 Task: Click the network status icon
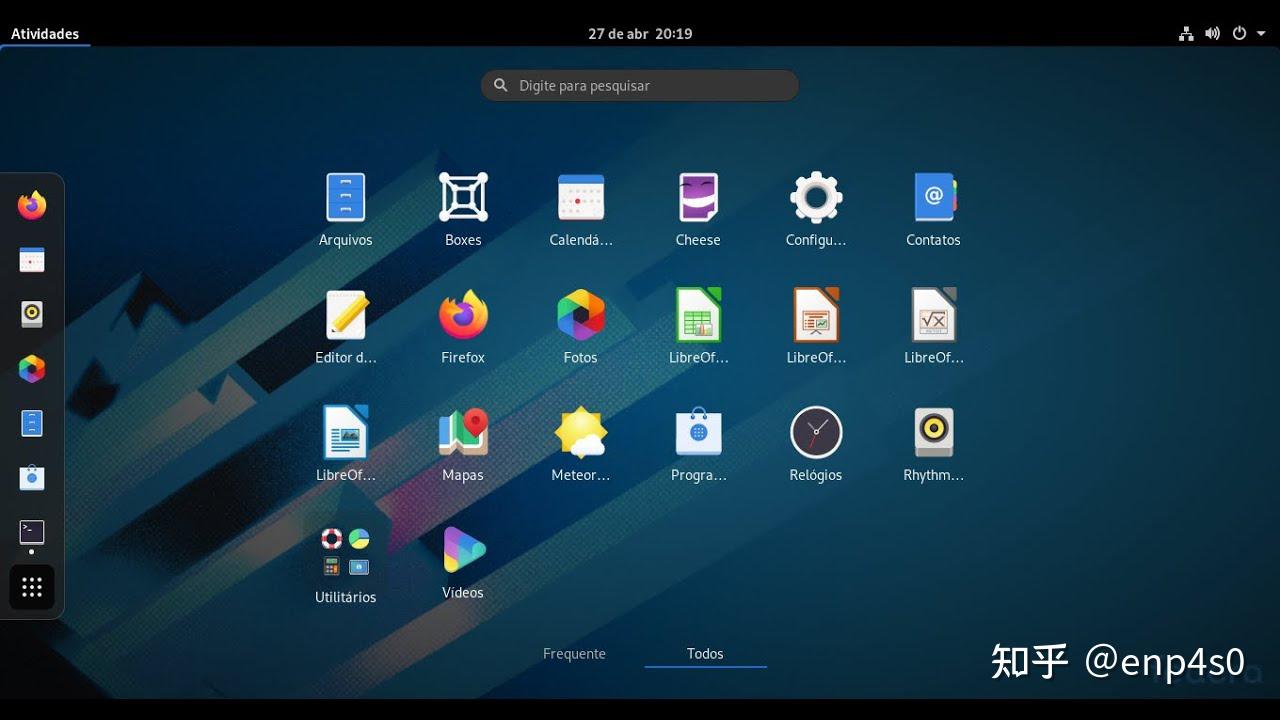(1186, 33)
